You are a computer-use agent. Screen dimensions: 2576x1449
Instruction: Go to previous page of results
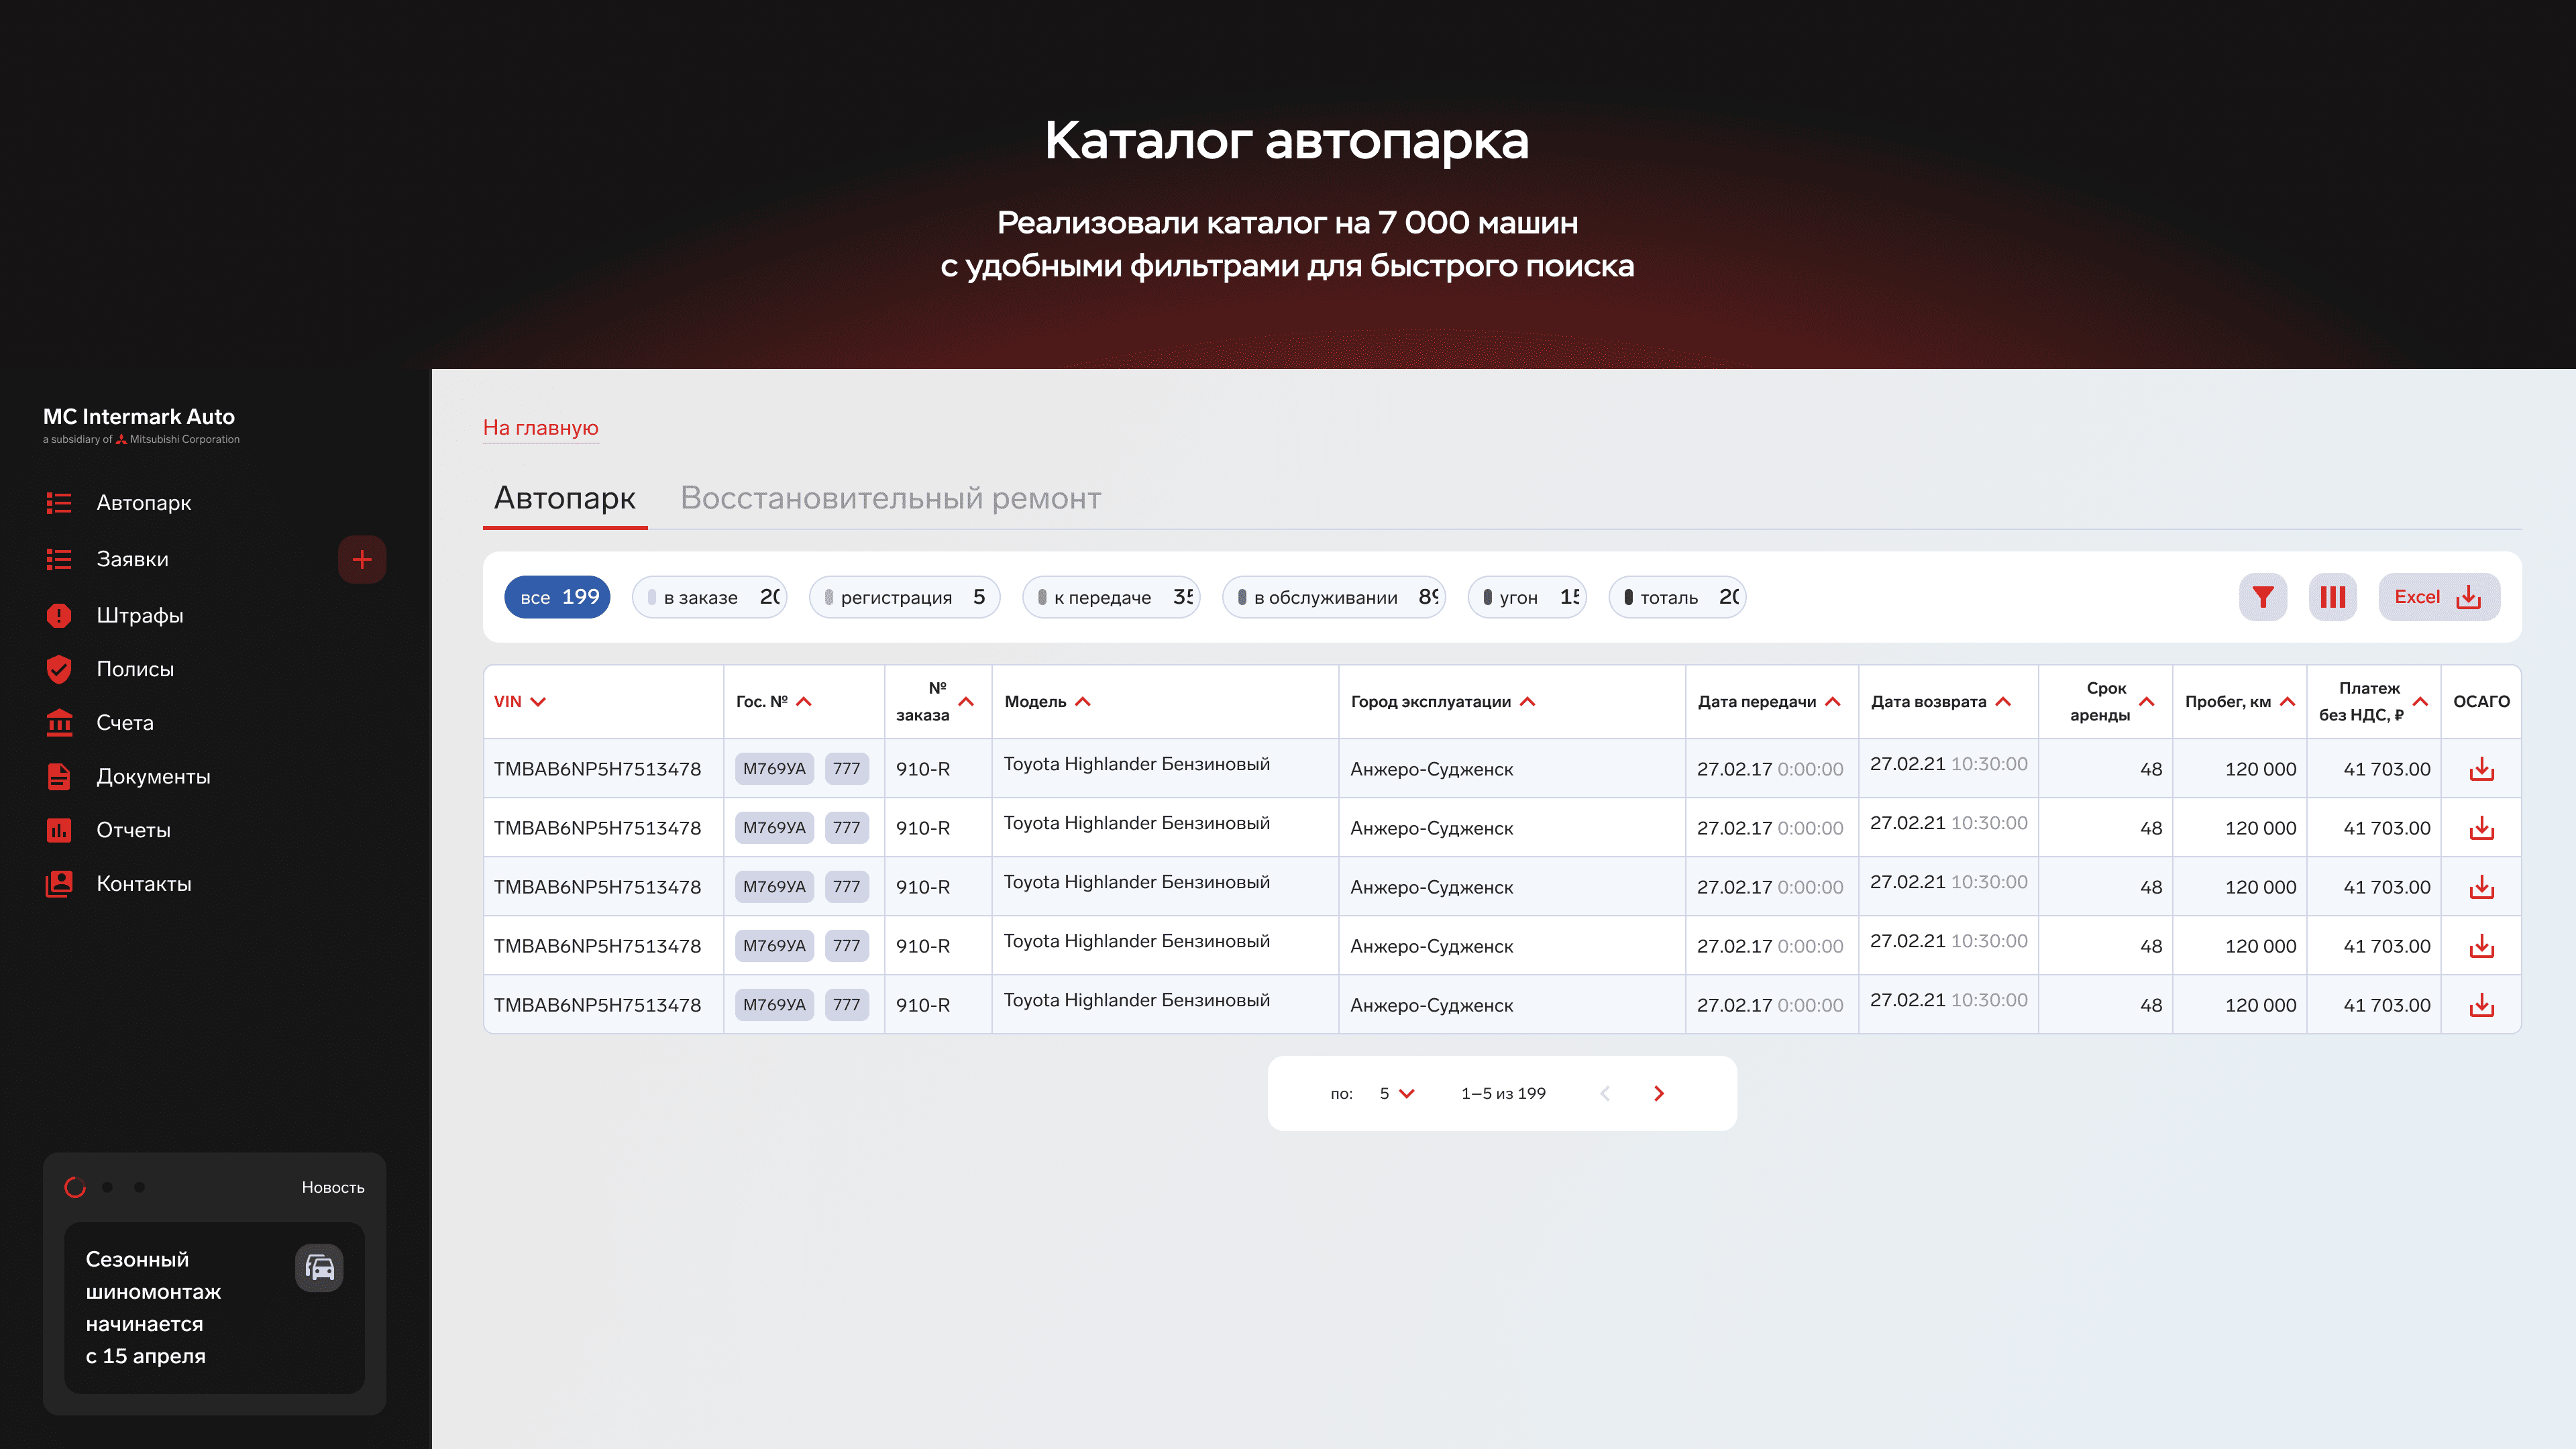tap(1605, 1094)
